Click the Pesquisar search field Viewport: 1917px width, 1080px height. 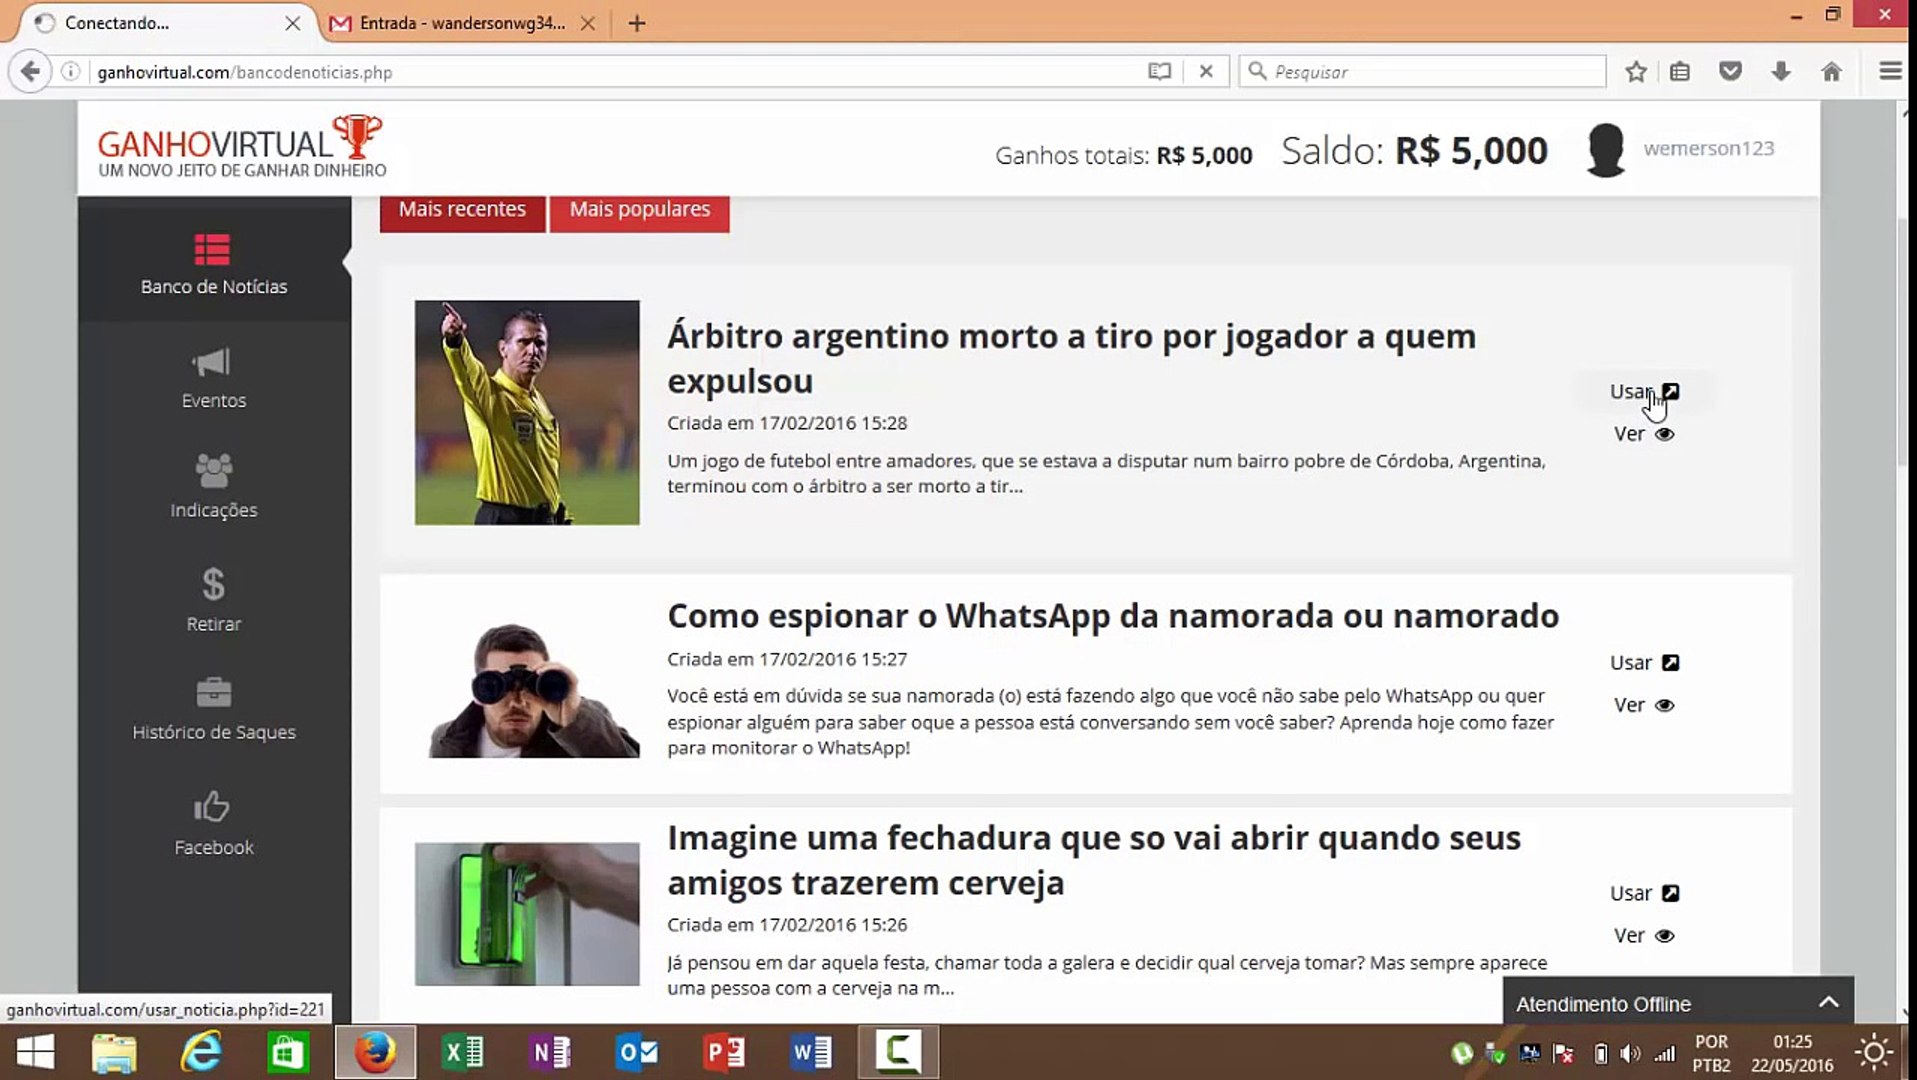(1422, 72)
